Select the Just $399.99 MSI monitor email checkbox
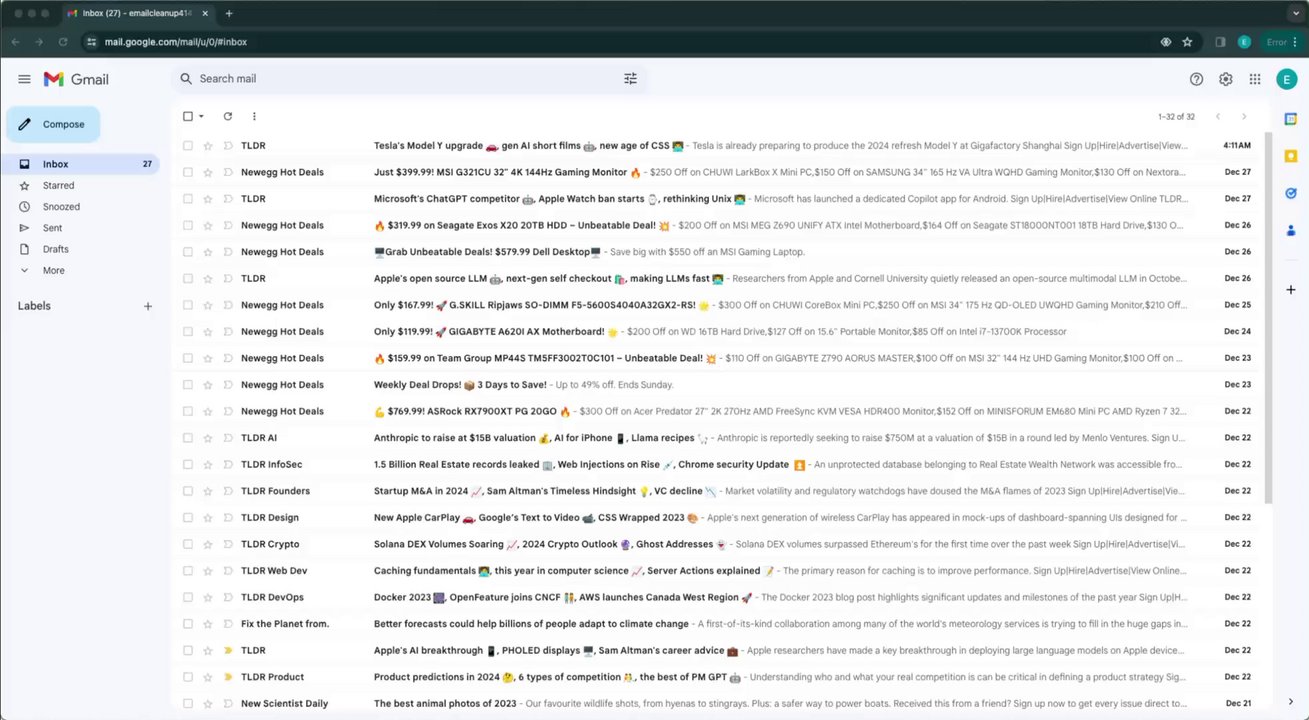 pos(187,172)
